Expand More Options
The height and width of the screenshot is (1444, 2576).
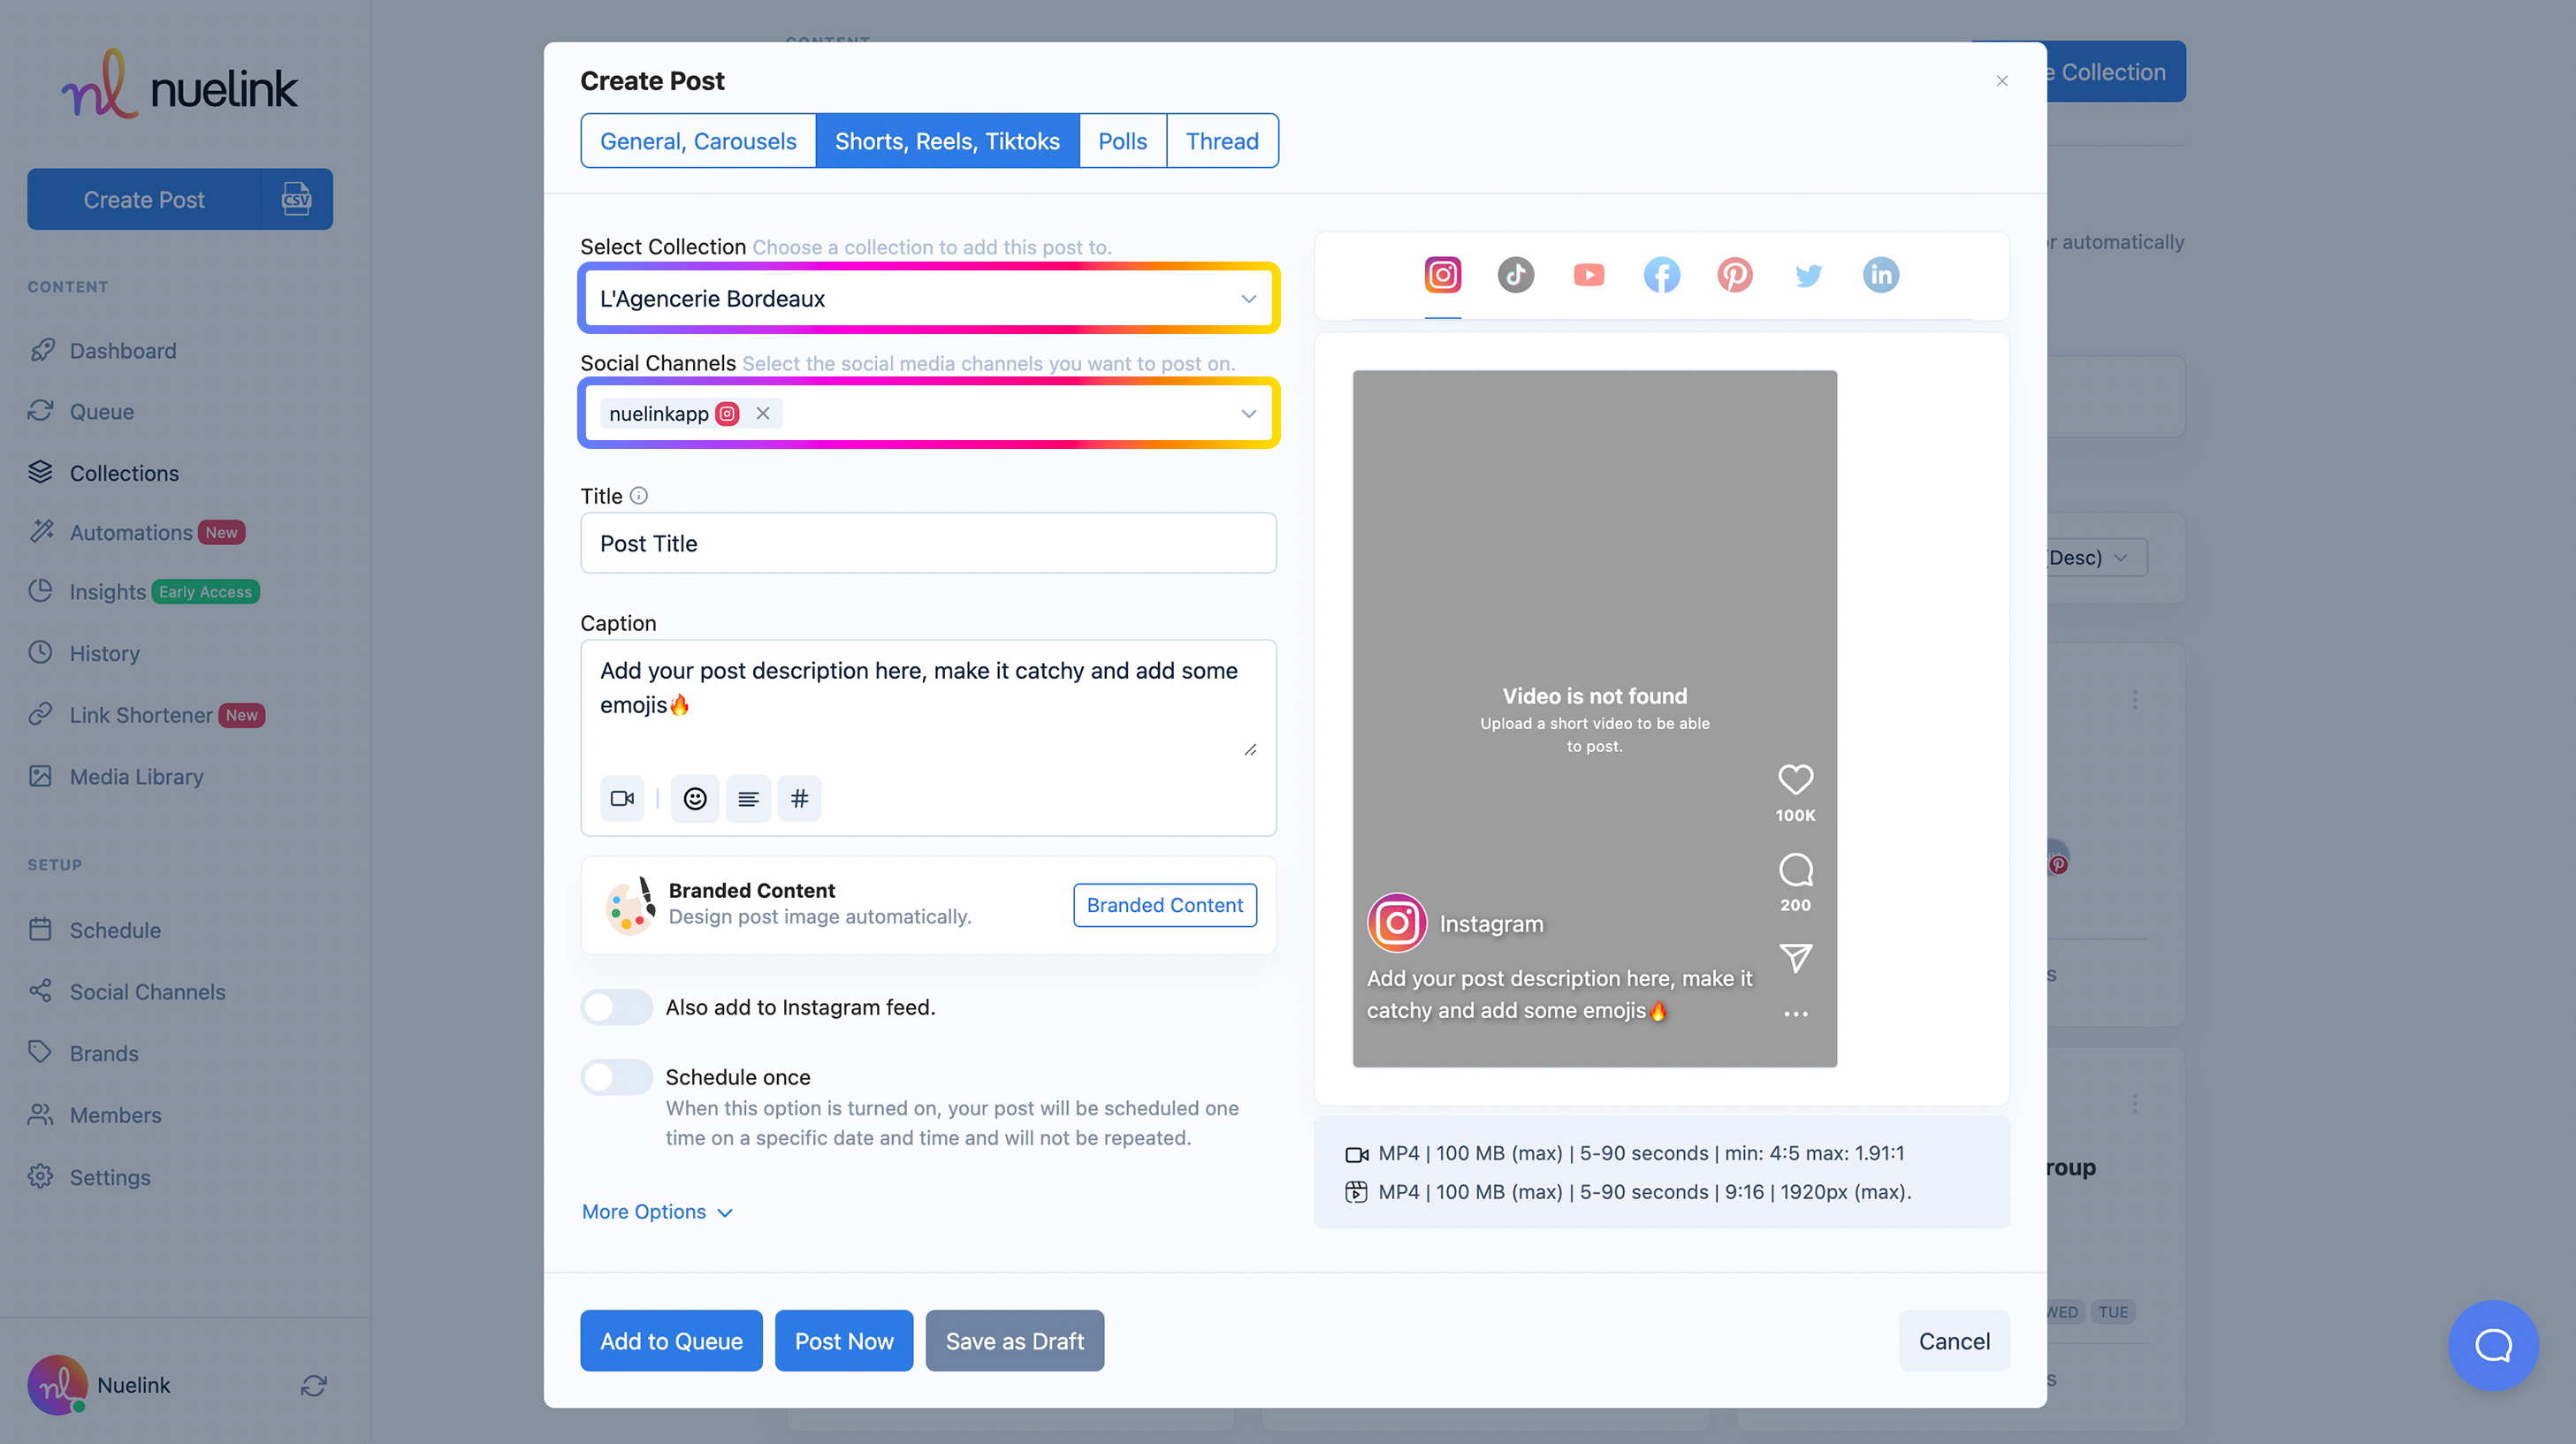[657, 1211]
